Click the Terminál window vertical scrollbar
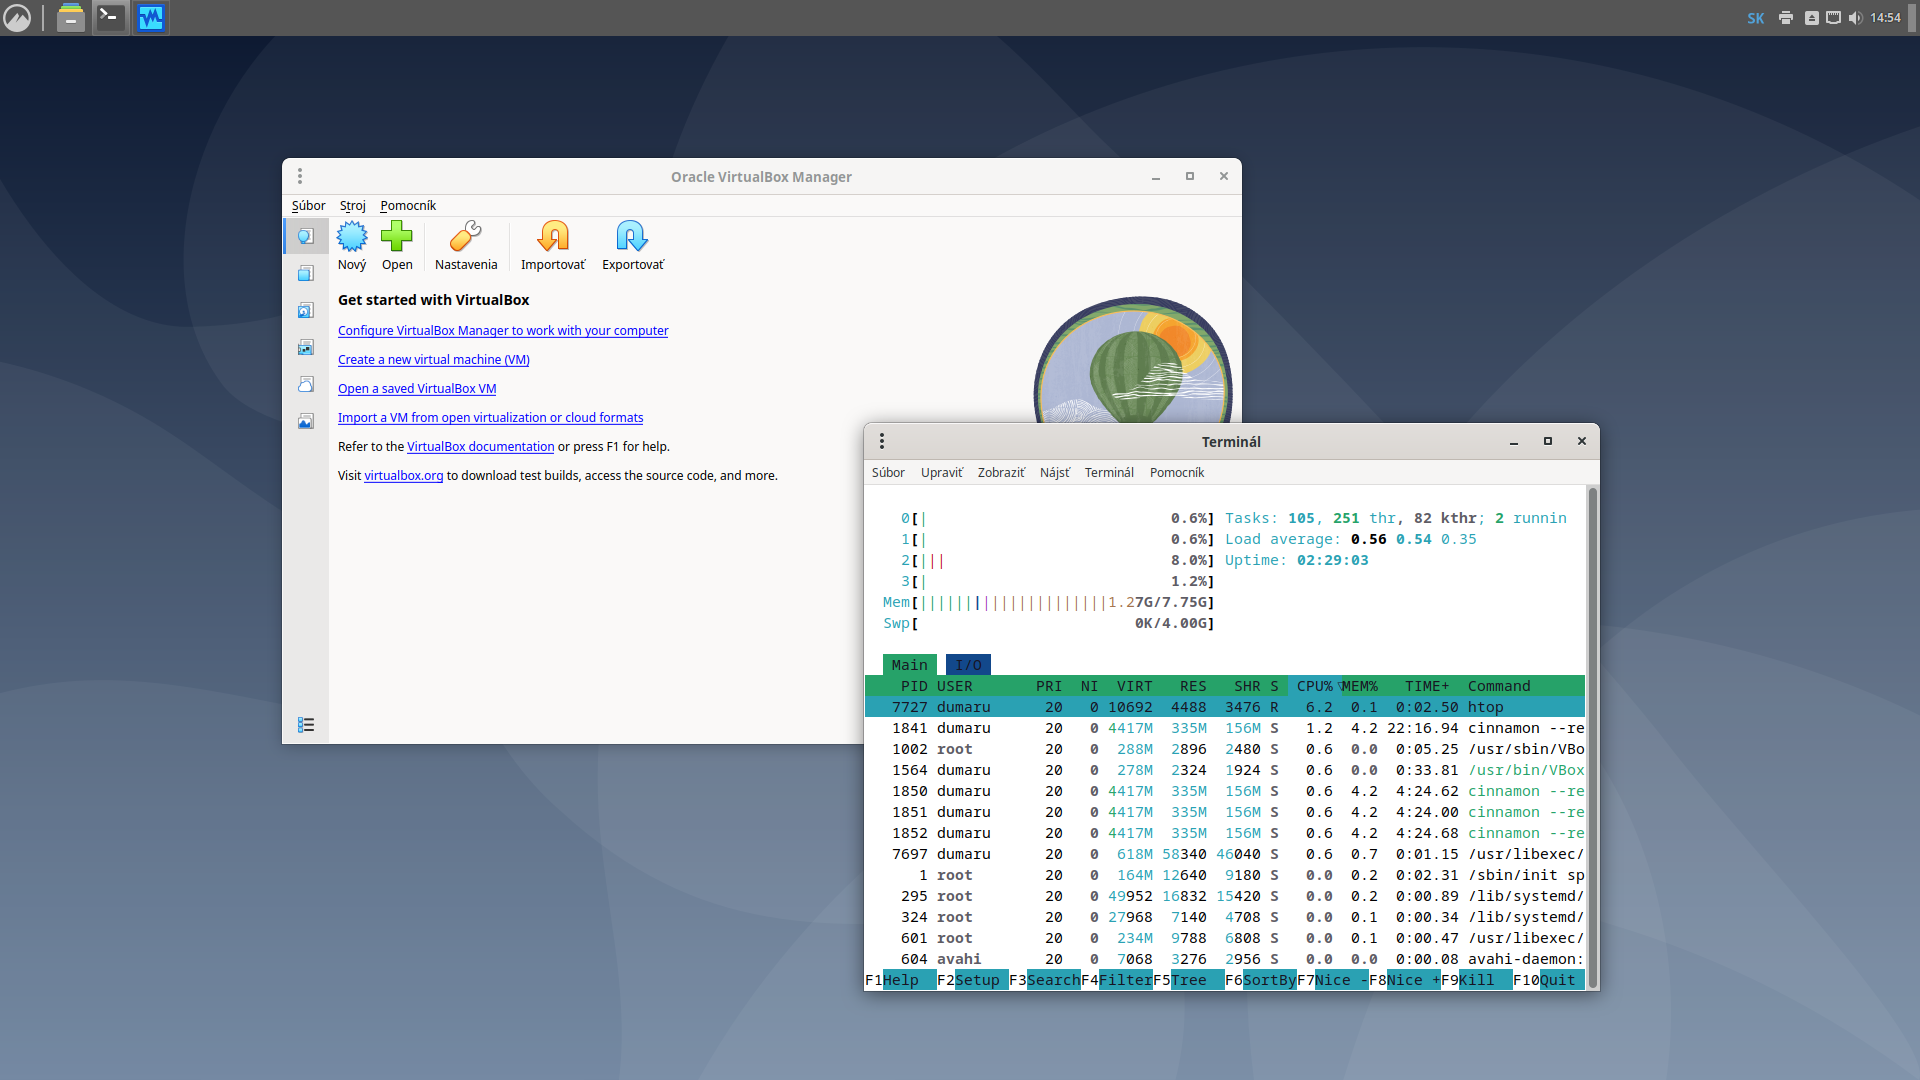 point(1593,738)
